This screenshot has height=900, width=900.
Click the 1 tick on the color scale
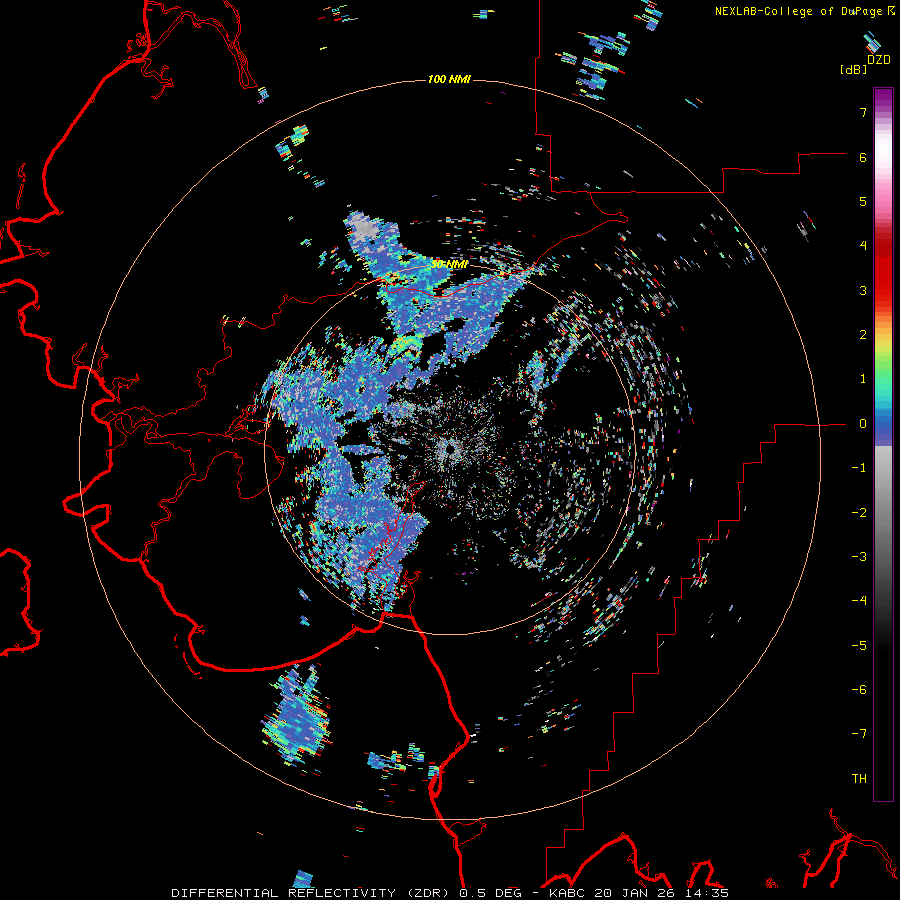[863, 379]
